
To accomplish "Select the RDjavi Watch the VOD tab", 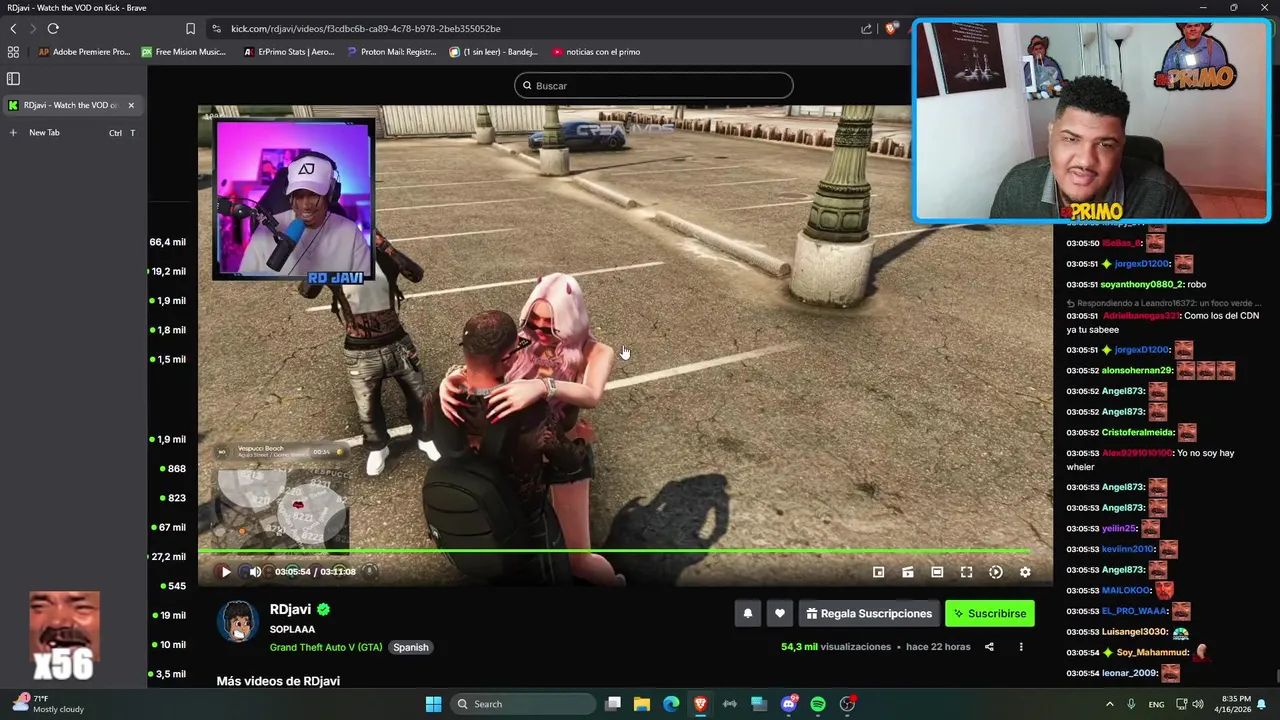I will click(x=65, y=105).
